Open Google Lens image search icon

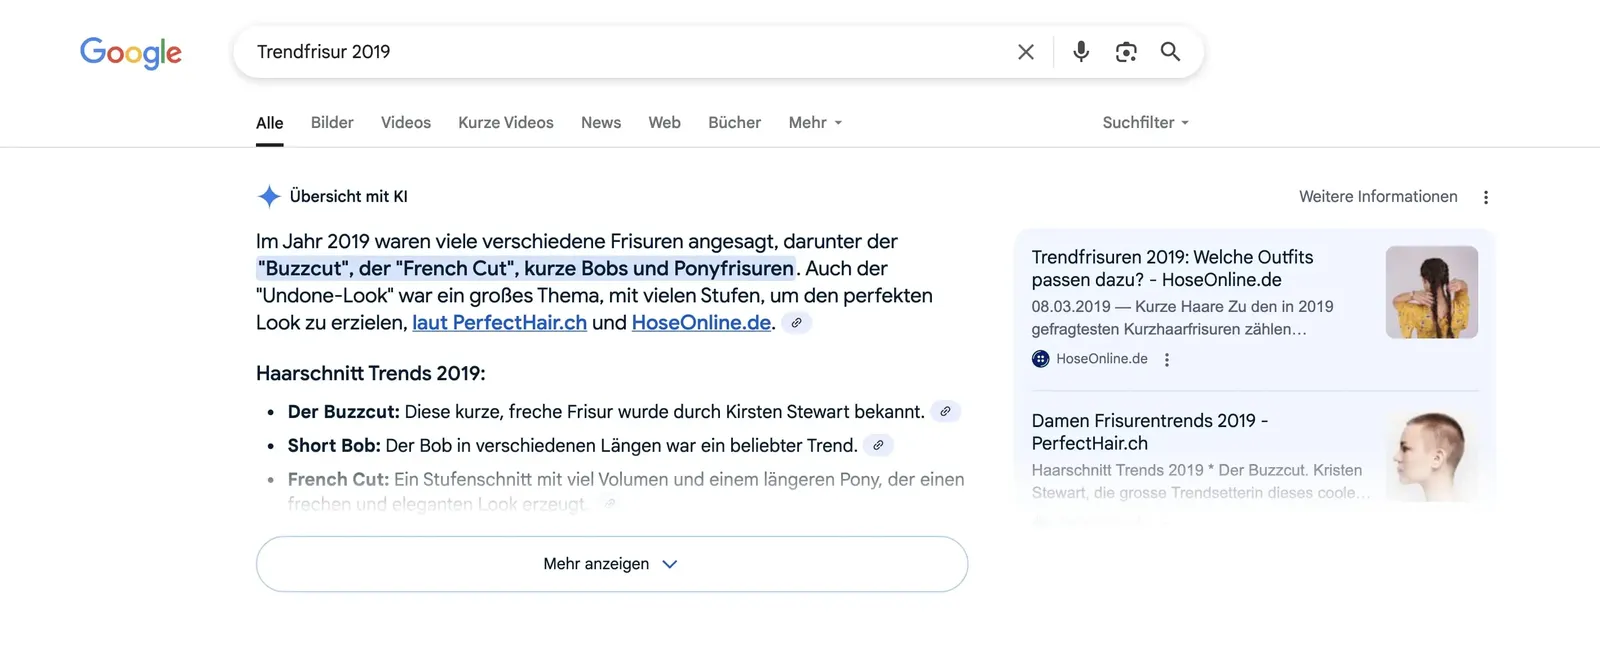click(x=1126, y=52)
